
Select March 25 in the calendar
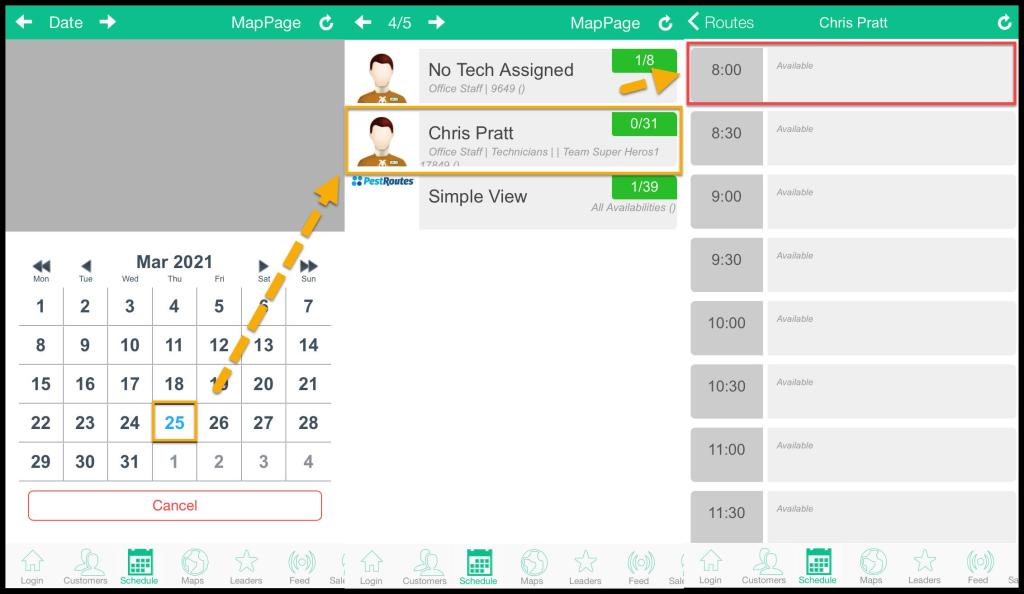point(175,423)
